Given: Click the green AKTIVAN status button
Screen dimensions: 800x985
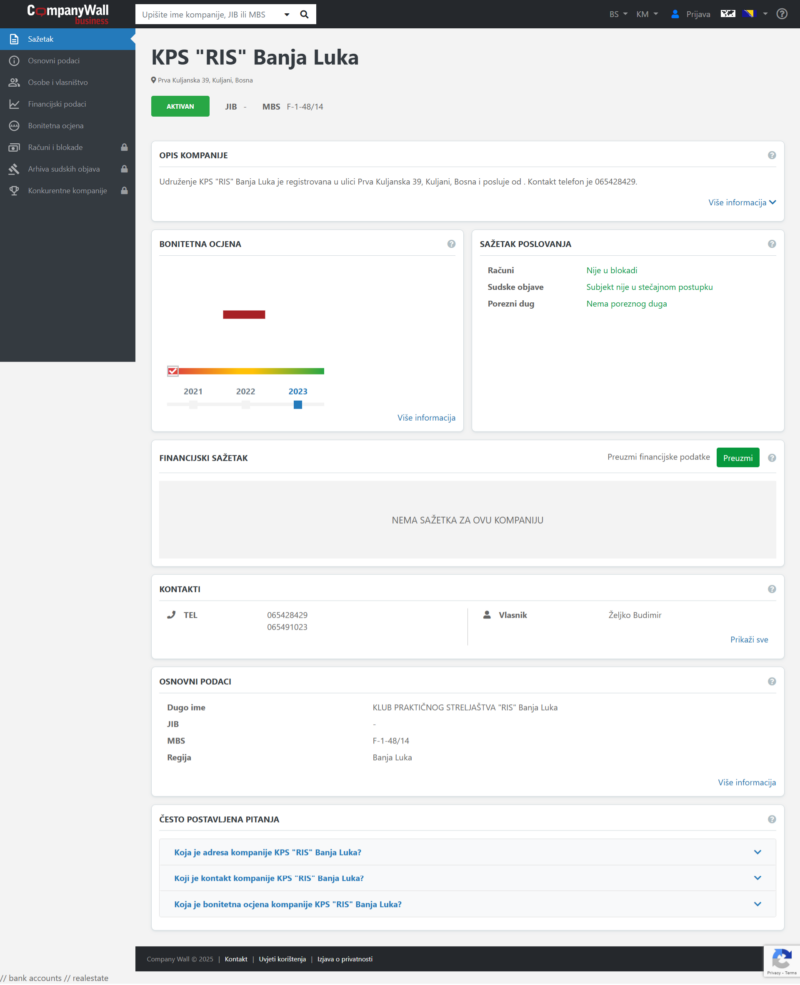Looking at the screenshot, I should [x=180, y=106].
